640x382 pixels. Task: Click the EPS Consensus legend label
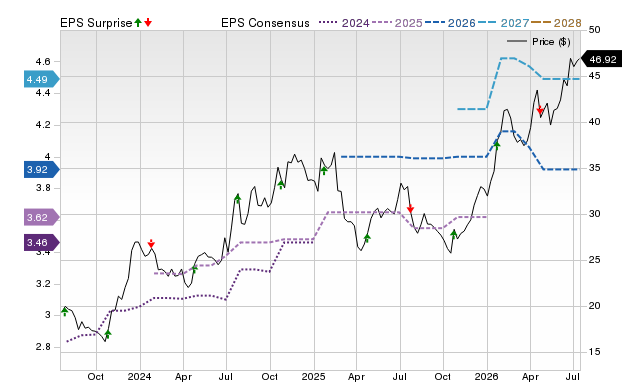pos(265,23)
